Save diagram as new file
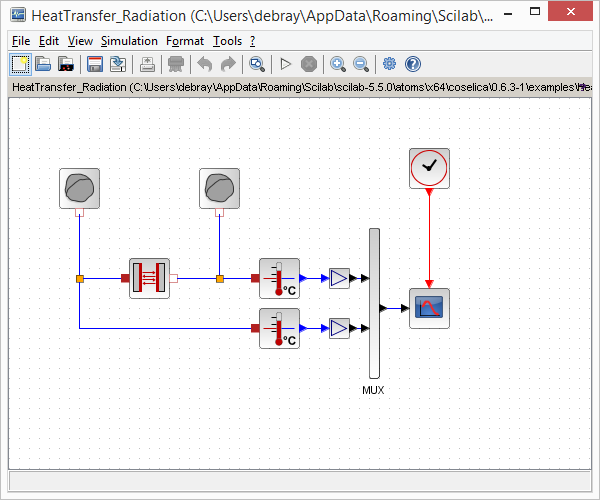The width and height of the screenshot is (600, 500). pyautogui.click(x=117, y=64)
